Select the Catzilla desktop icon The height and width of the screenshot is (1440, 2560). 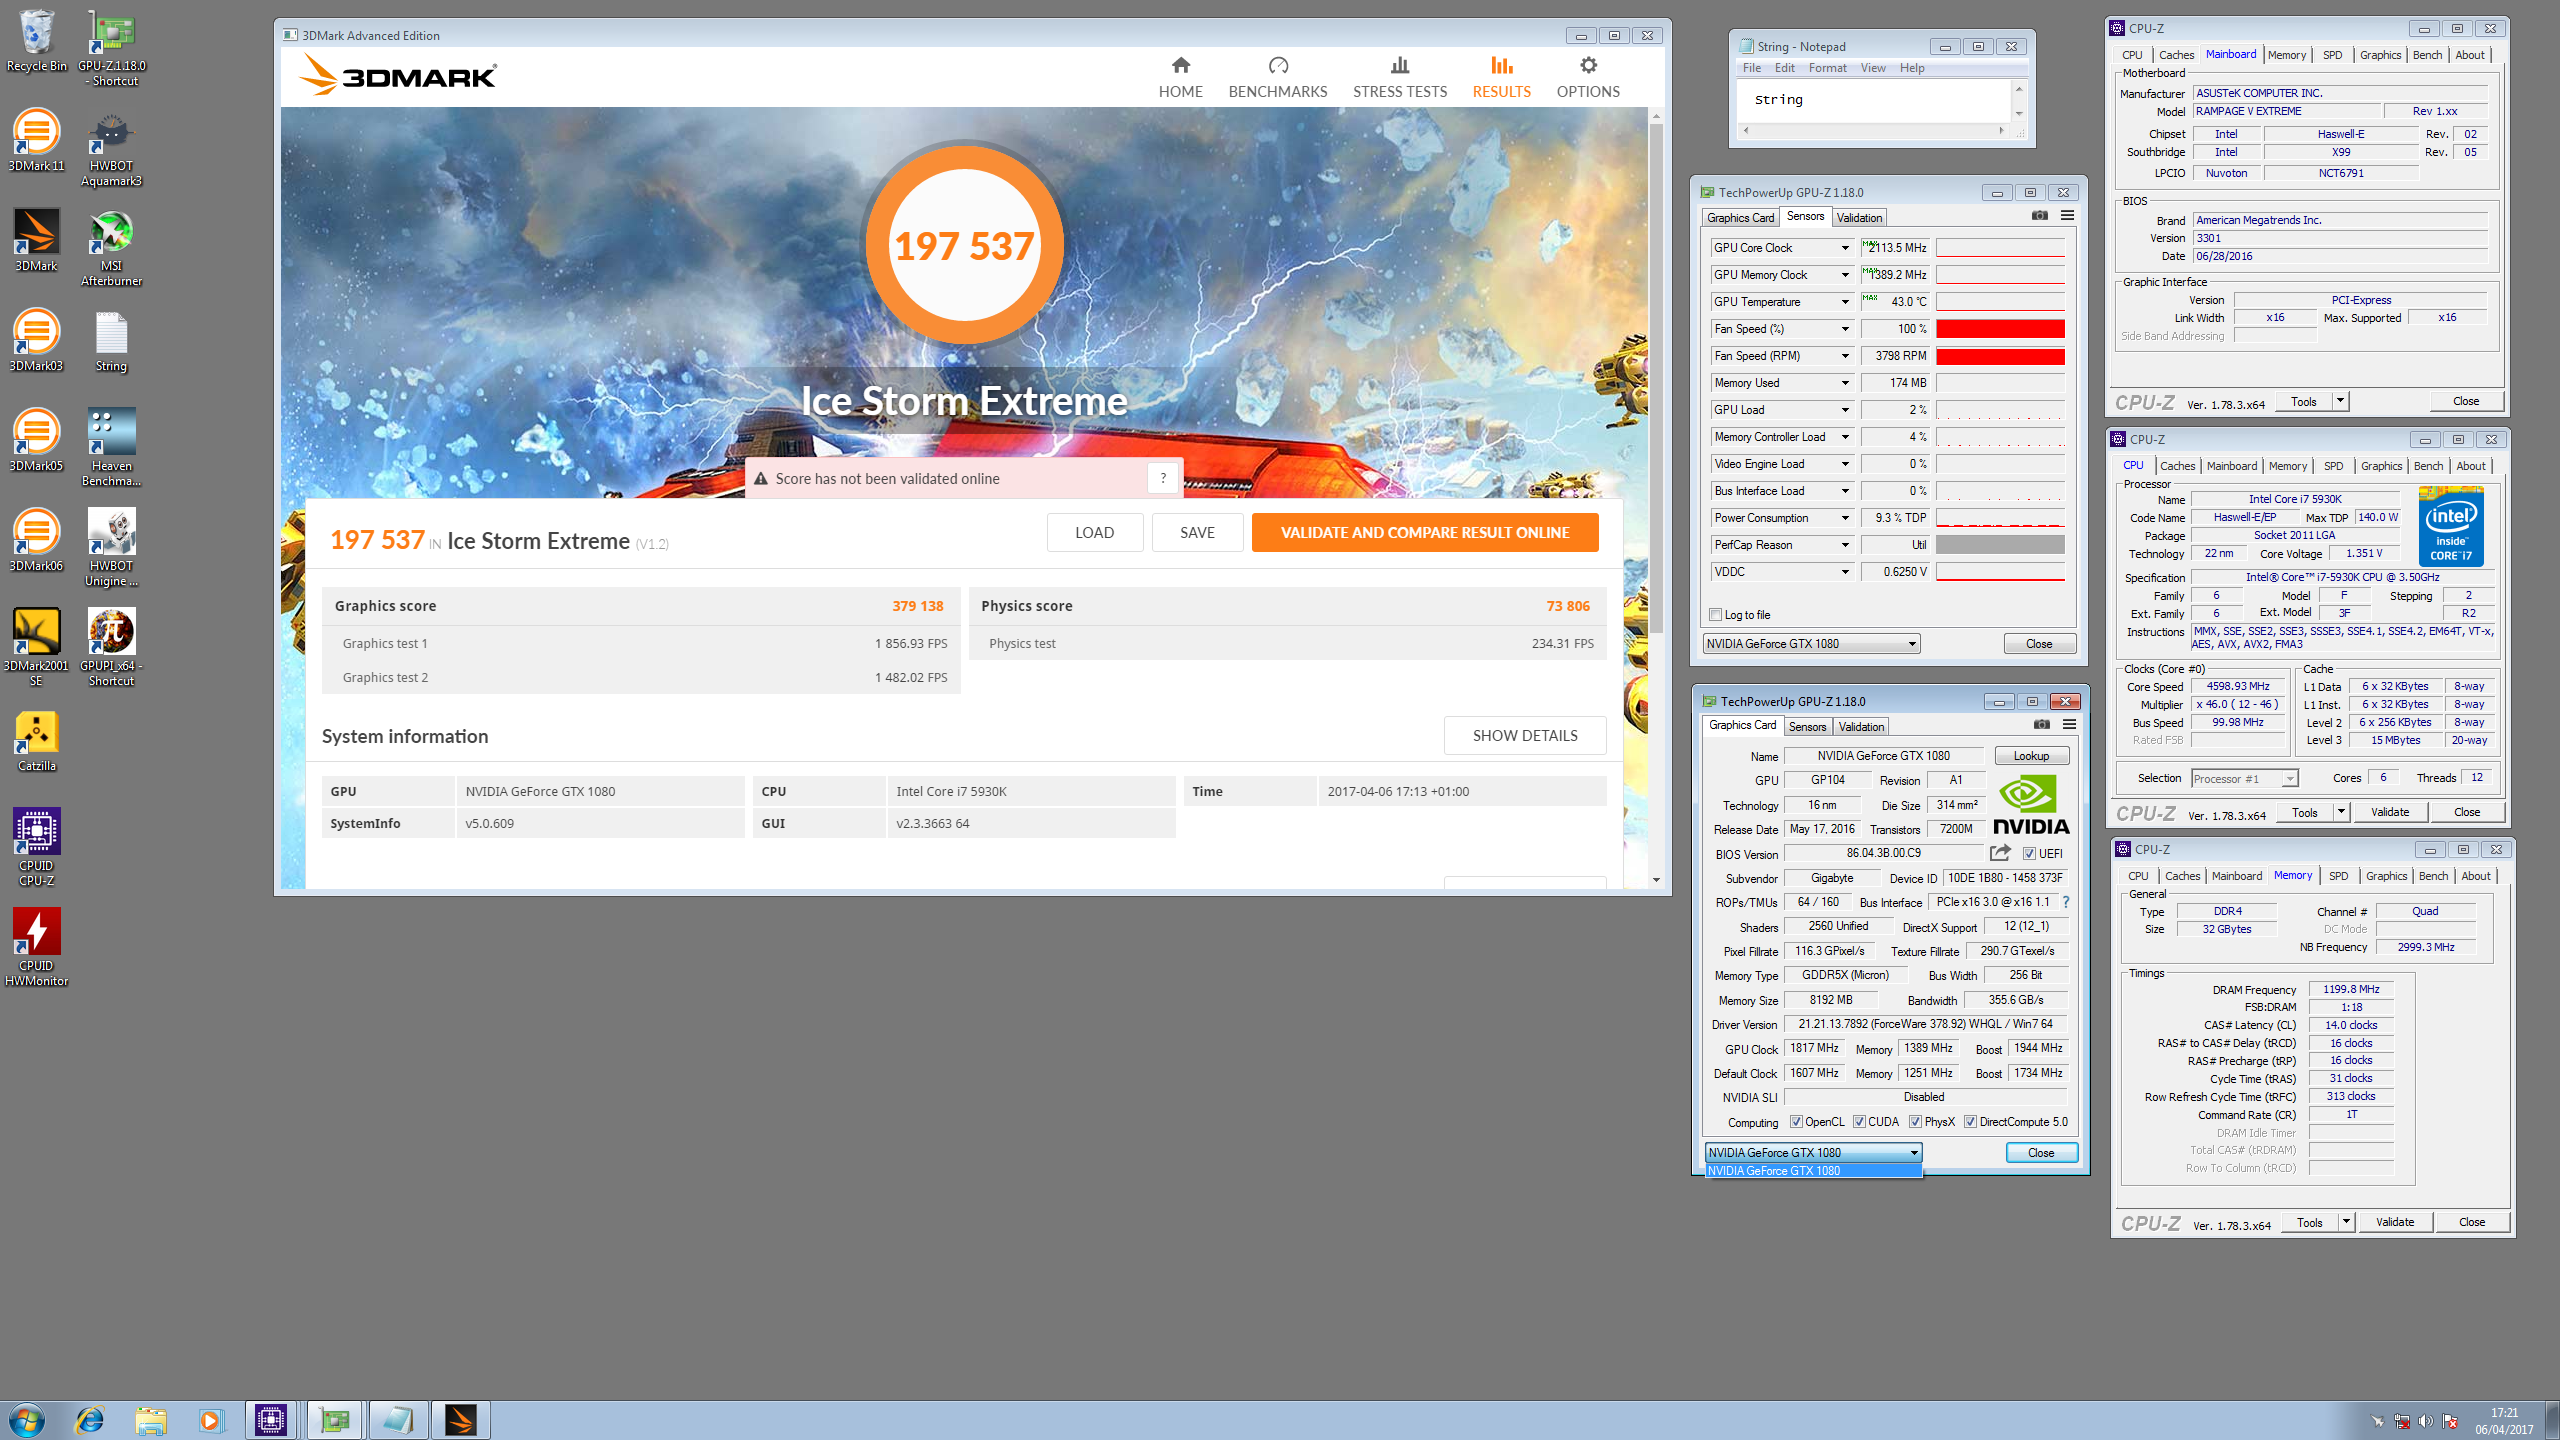(x=36, y=742)
